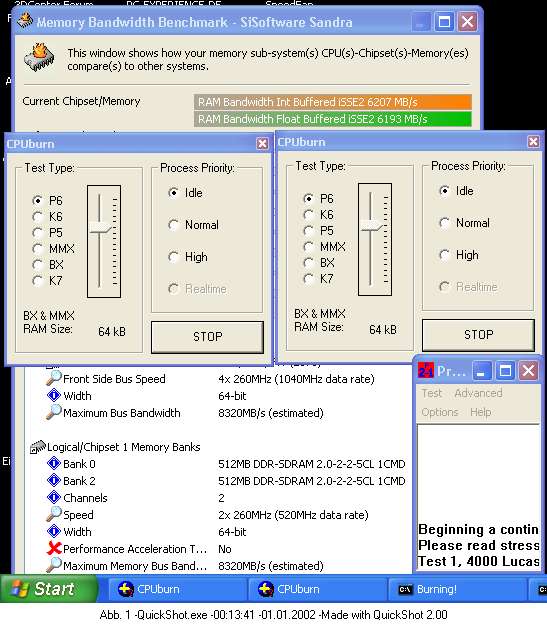Click Bank 0 info icon
Screen dimensions: 547x626
[x=54, y=464]
